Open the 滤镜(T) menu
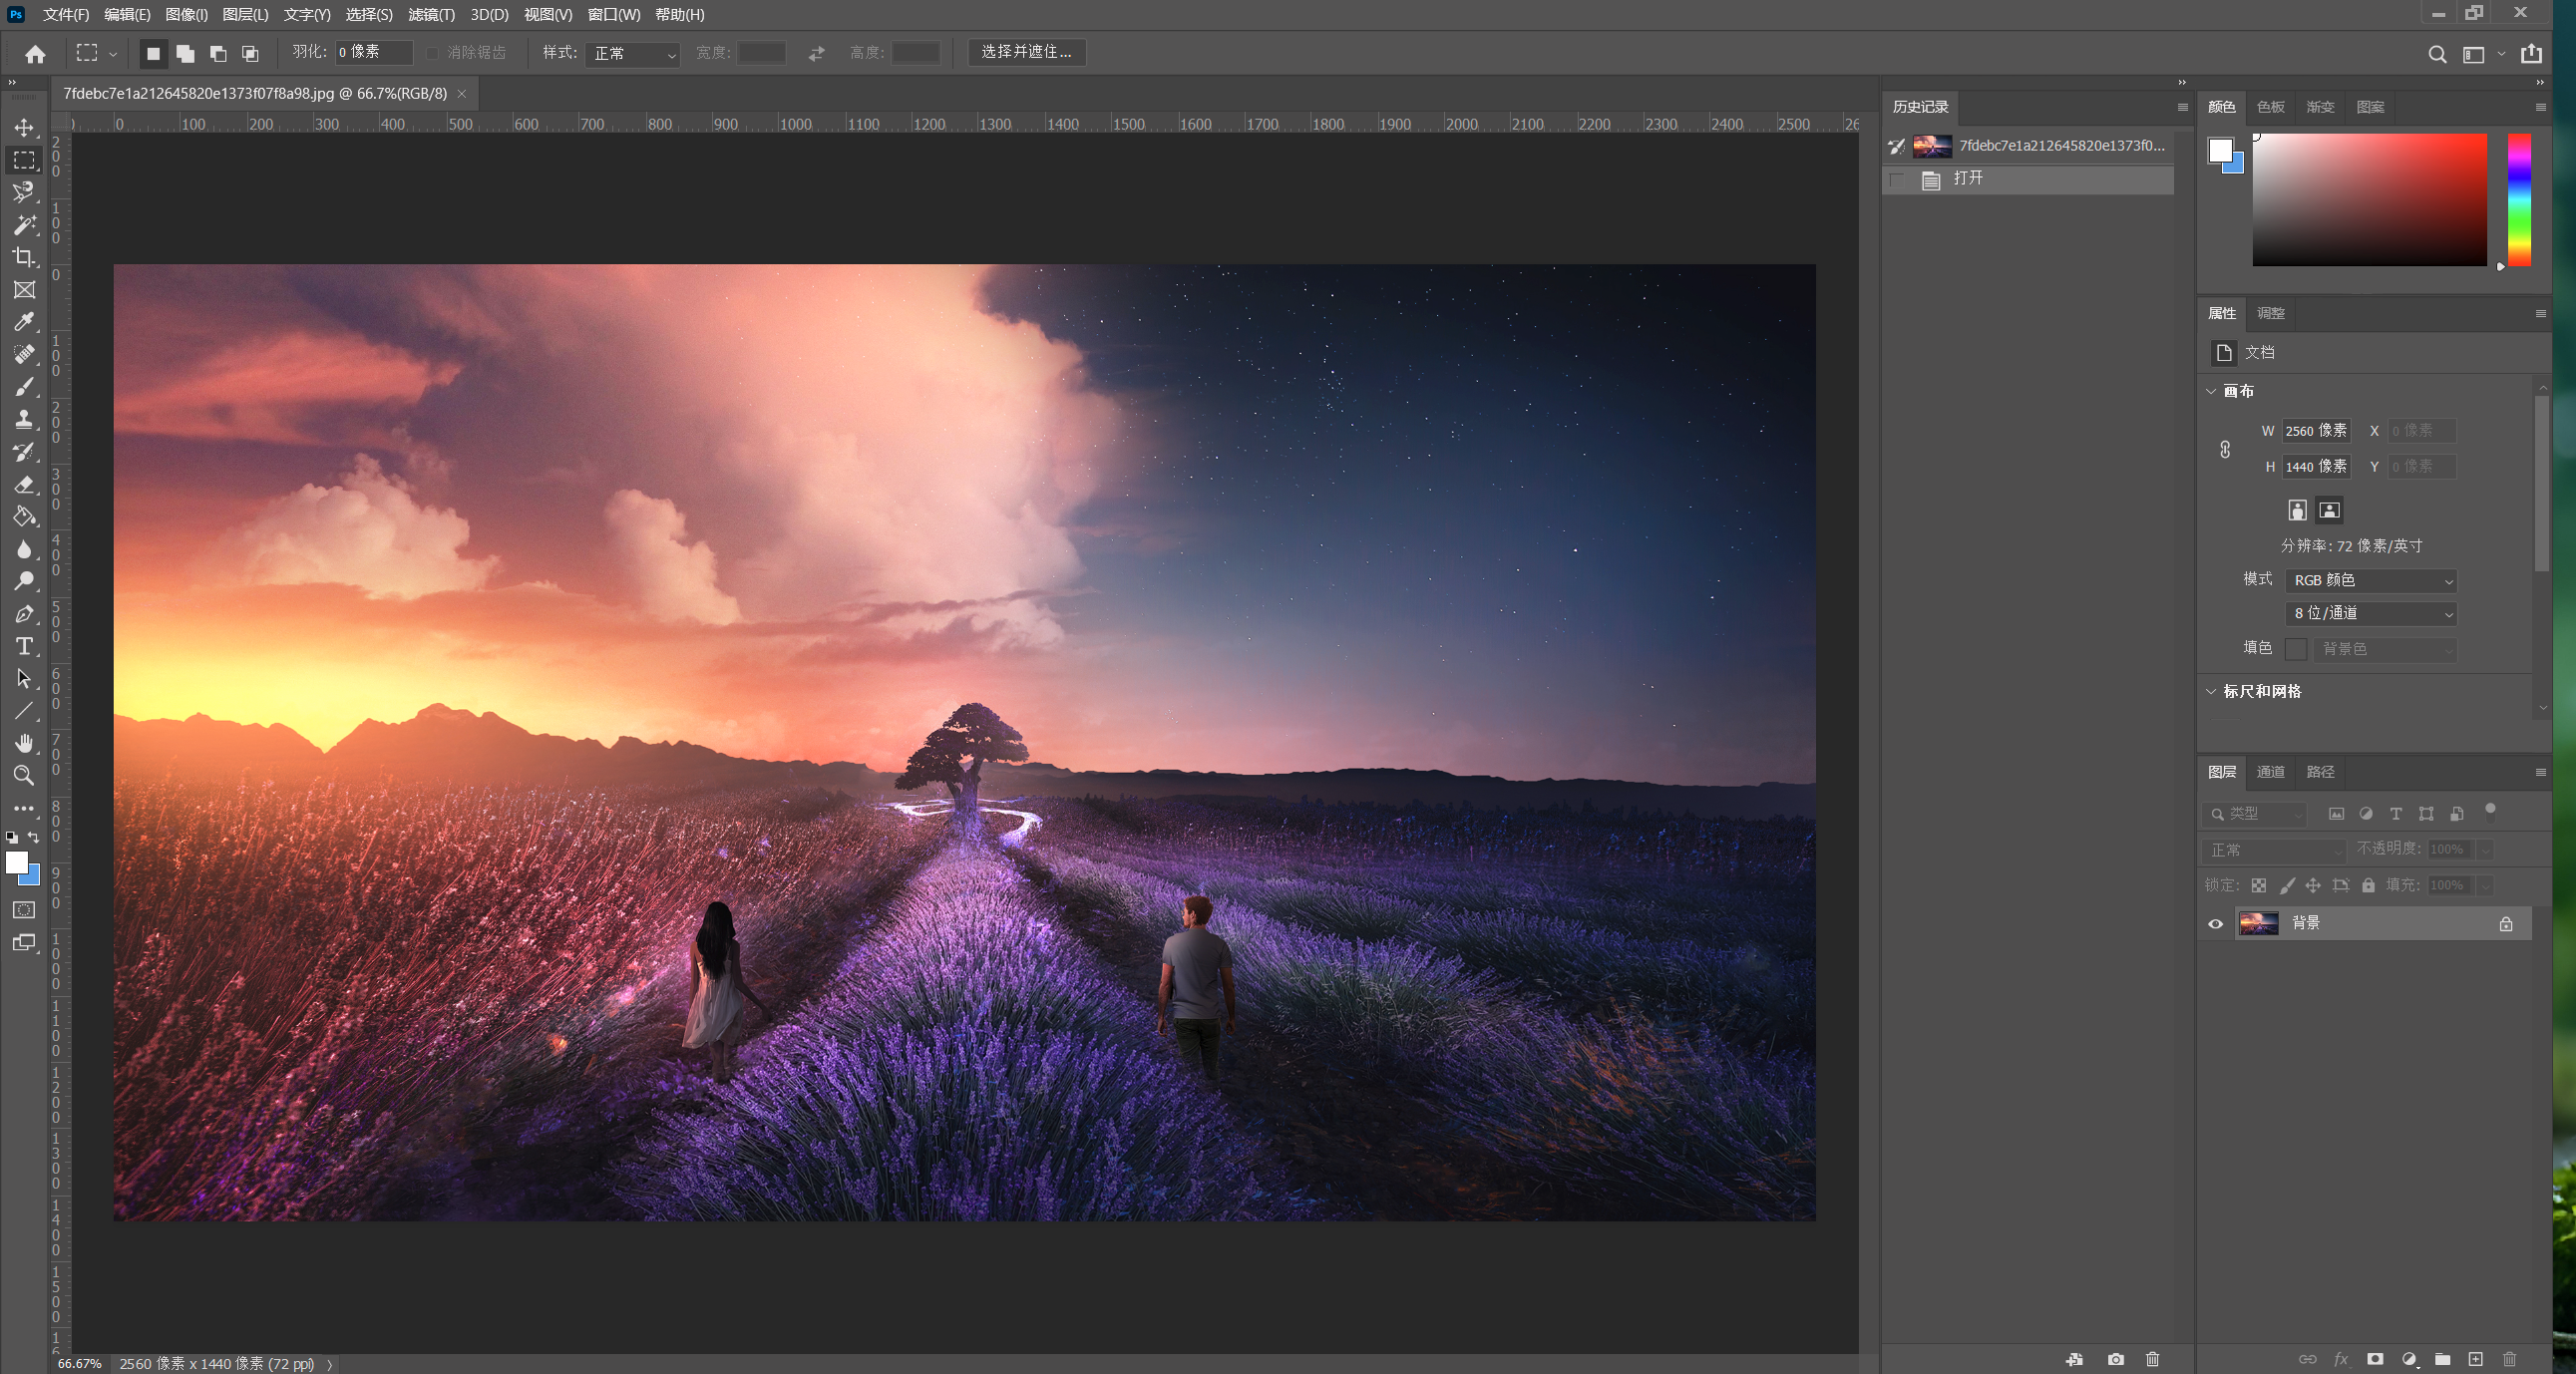 click(431, 14)
